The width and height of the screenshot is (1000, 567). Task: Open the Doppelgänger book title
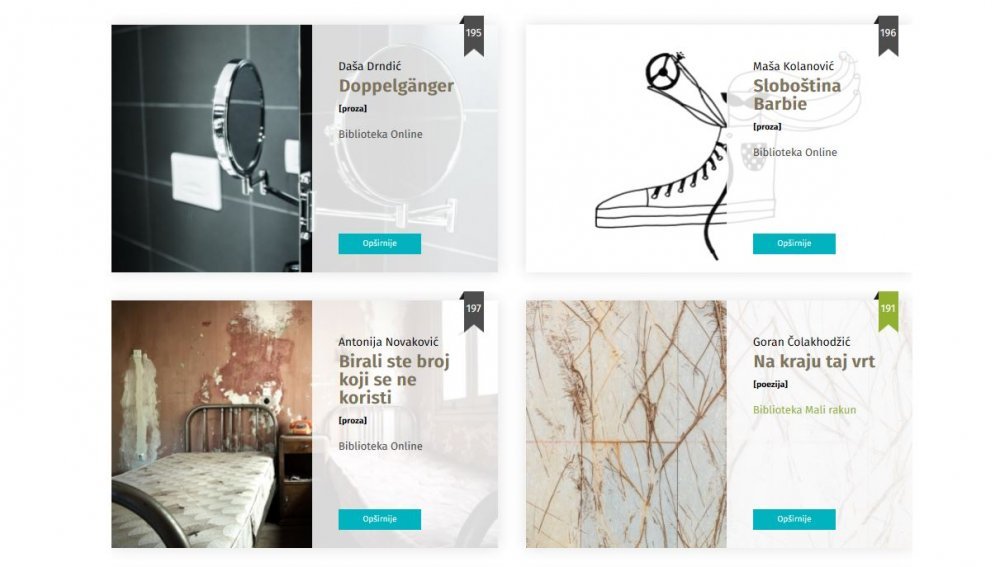click(396, 86)
